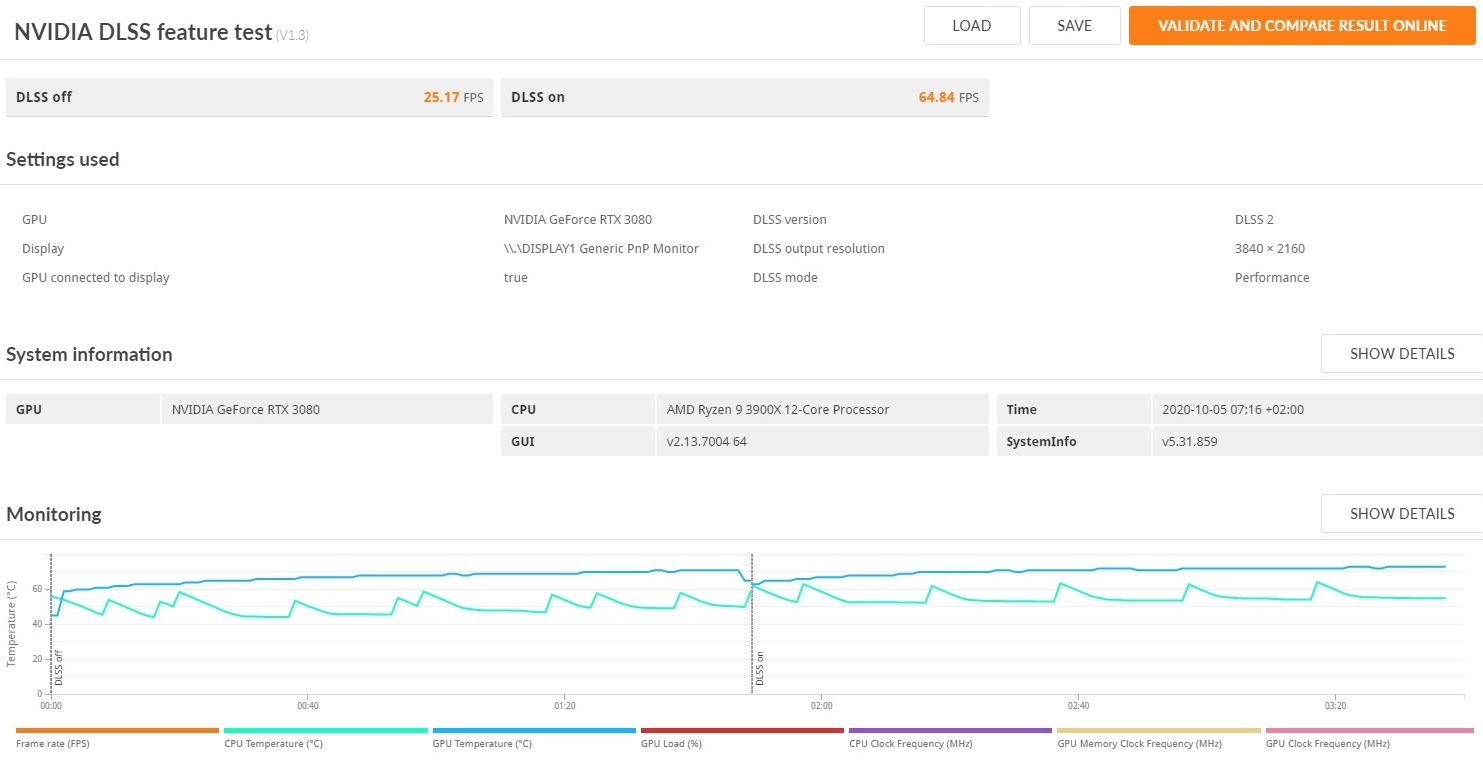1483x761 pixels.
Task: Toggle GPU Memory Clock Frequency legend
Action: [1139, 744]
